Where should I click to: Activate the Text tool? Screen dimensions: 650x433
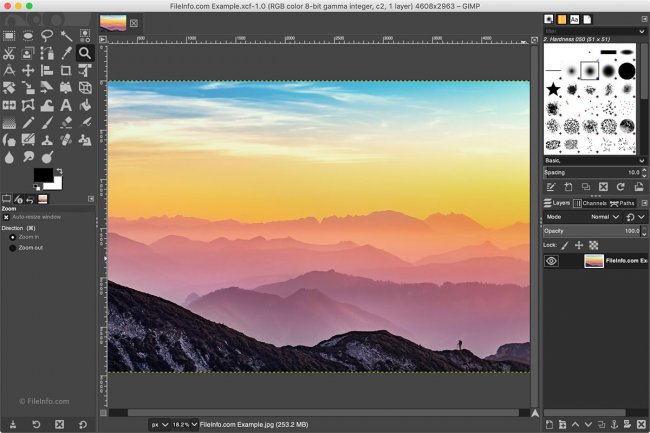66,105
